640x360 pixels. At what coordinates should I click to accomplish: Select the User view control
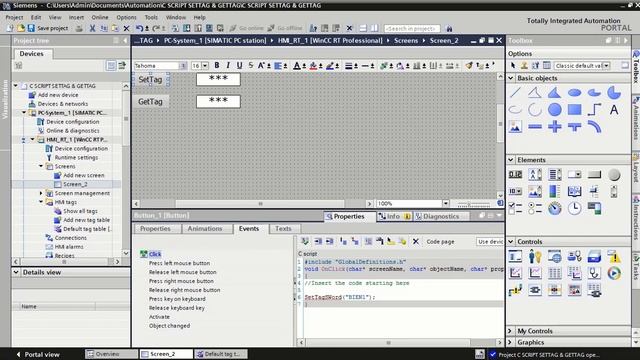tap(535, 256)
